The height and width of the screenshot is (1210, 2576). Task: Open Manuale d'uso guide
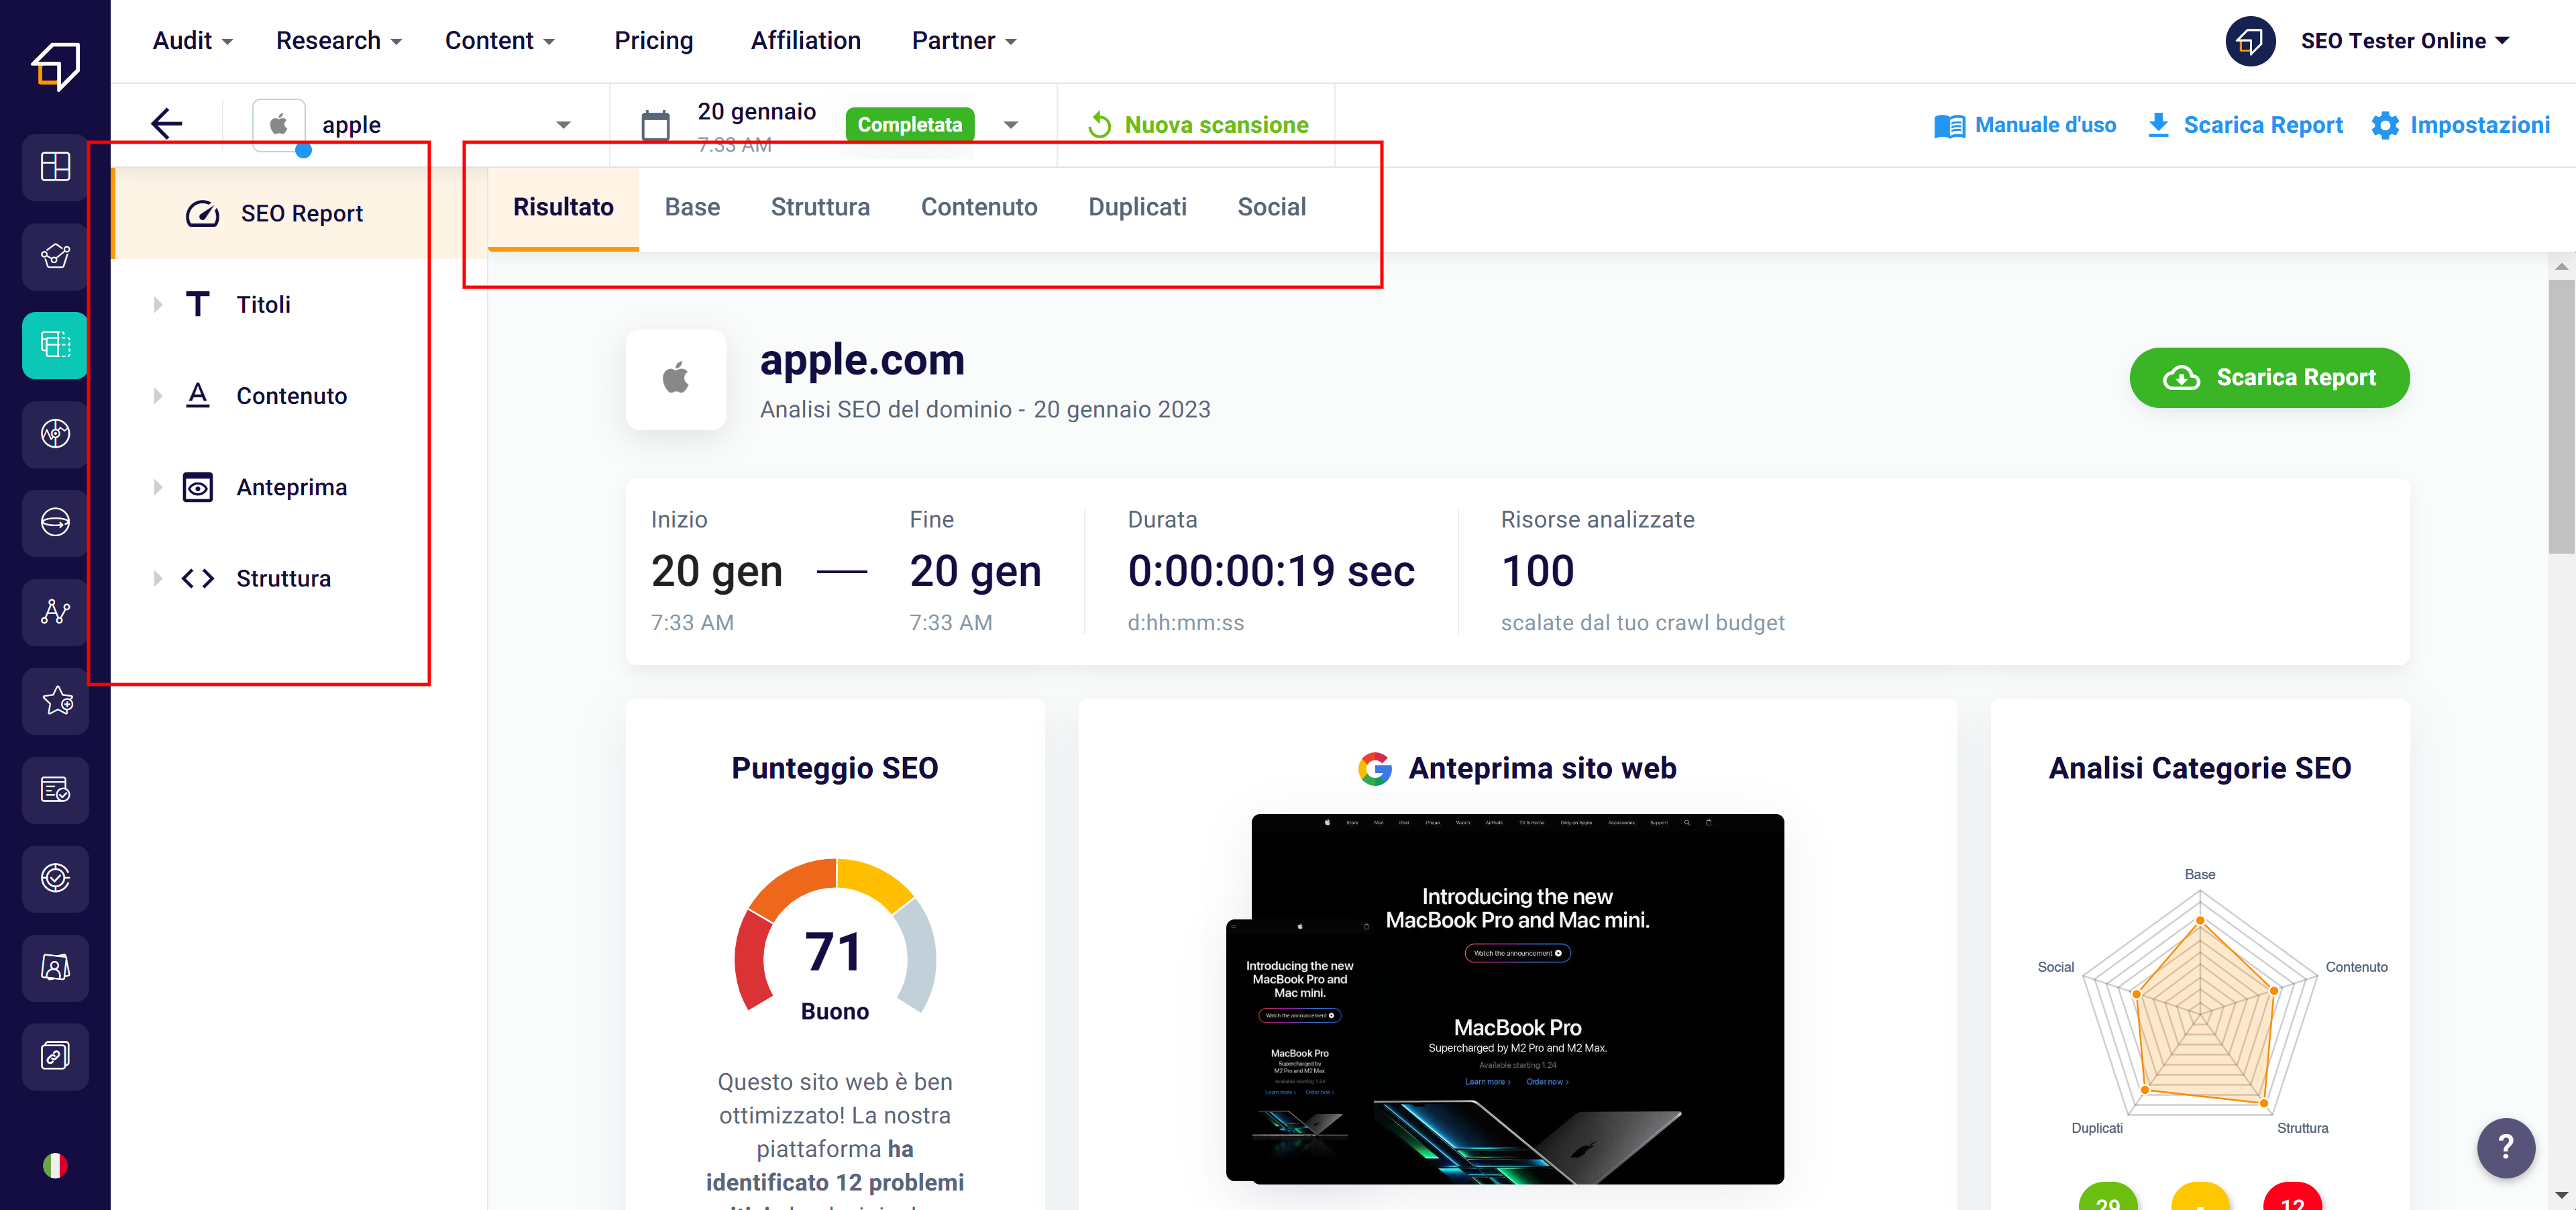pos(2025,125)
